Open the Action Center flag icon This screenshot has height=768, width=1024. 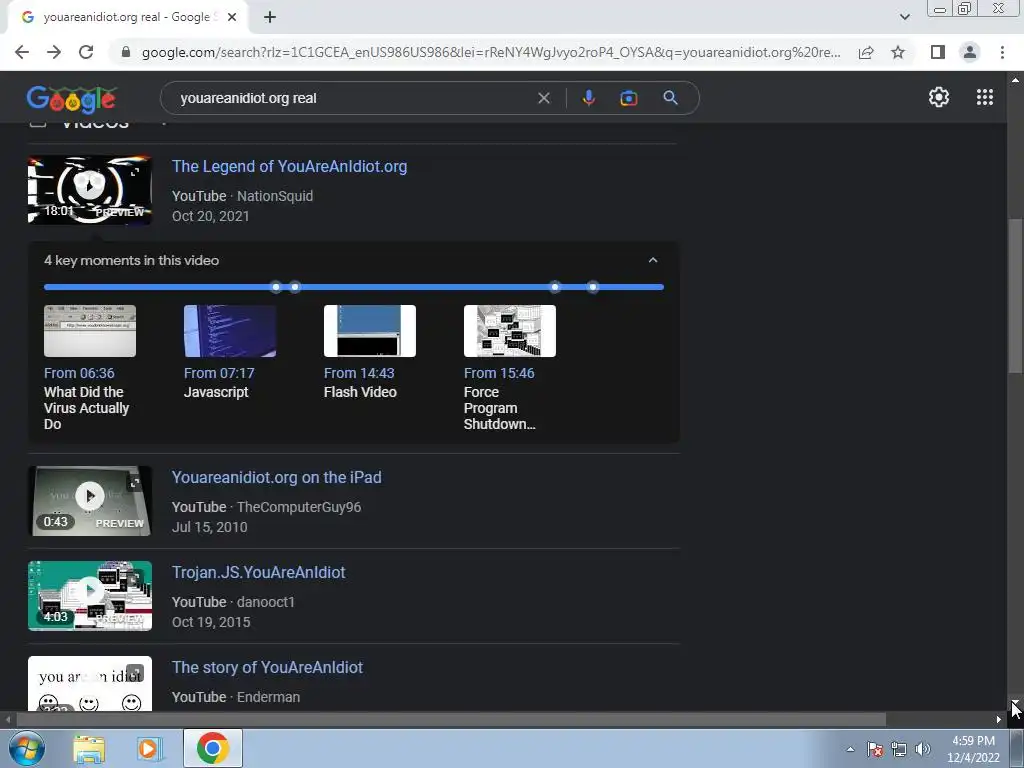875,749
